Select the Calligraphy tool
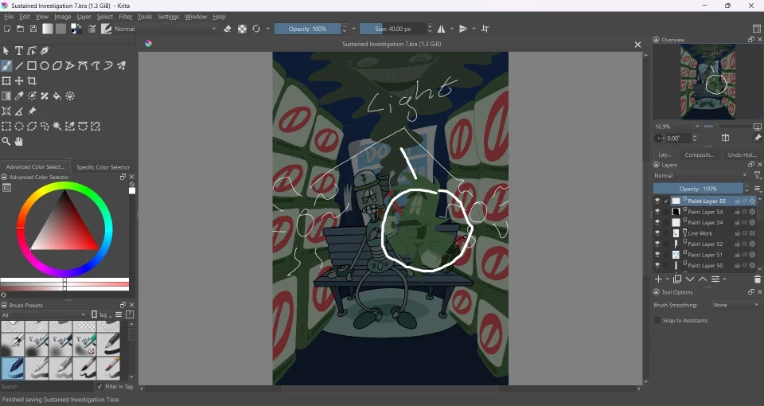 coord(44,51)
